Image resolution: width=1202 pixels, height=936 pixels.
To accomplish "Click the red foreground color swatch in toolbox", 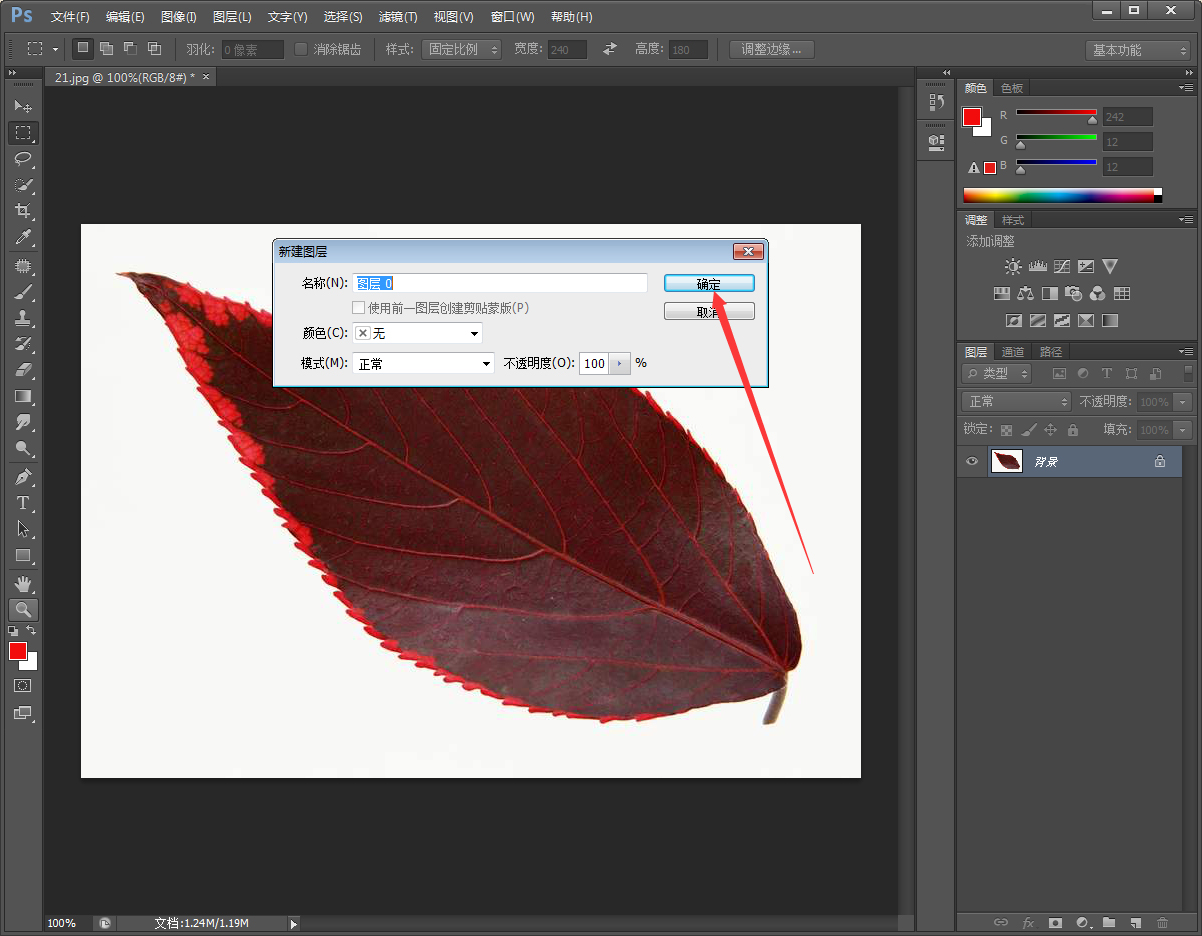I will coord(18,652).
